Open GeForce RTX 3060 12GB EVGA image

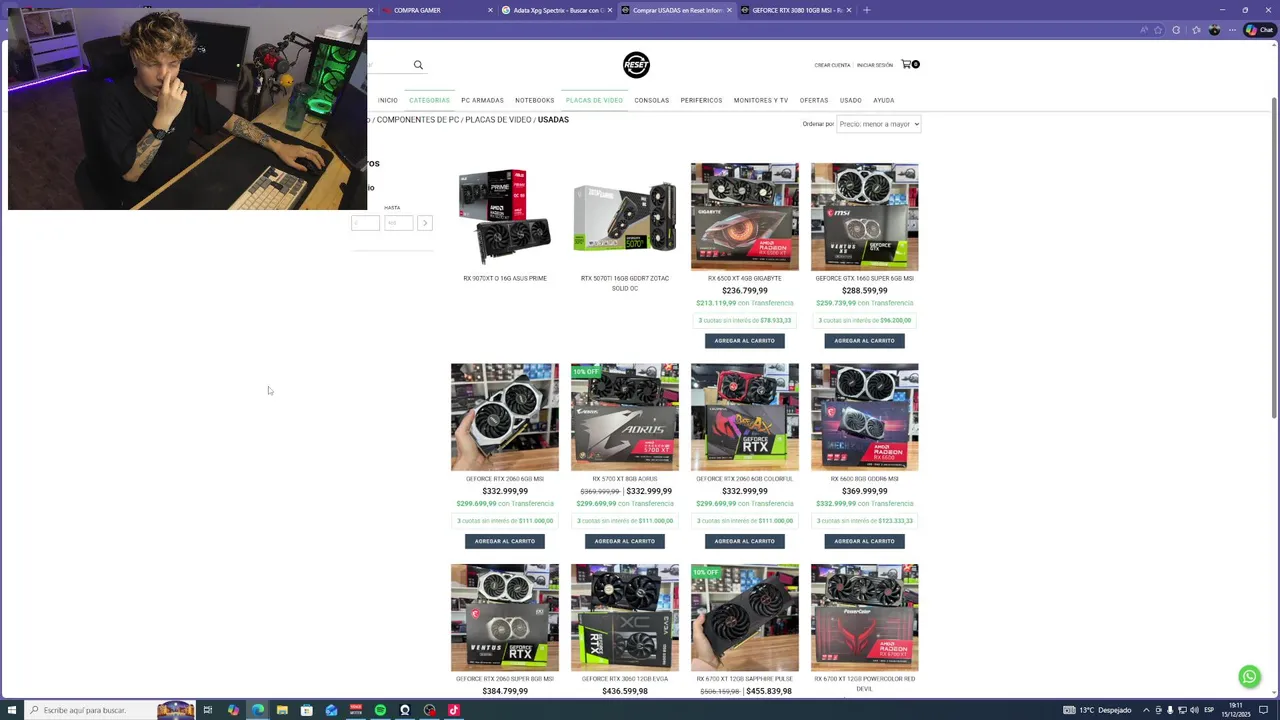point(625,618)
